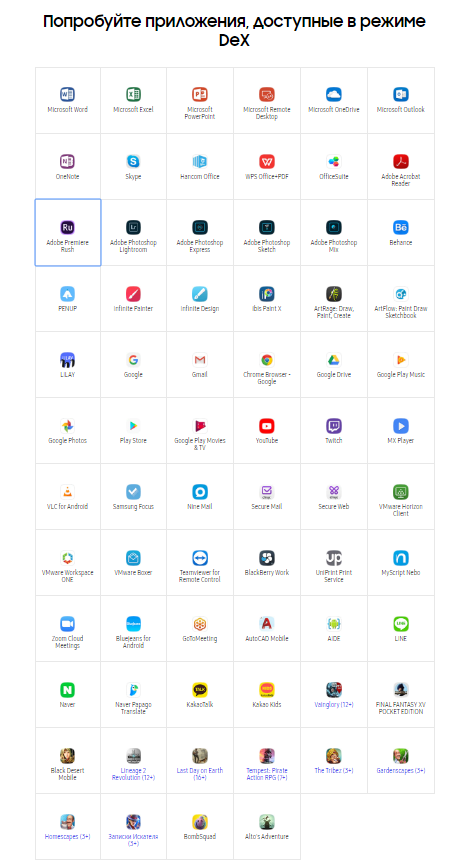Click the Lineage 2 Revolution (12+) link

[x=133, y=774]
